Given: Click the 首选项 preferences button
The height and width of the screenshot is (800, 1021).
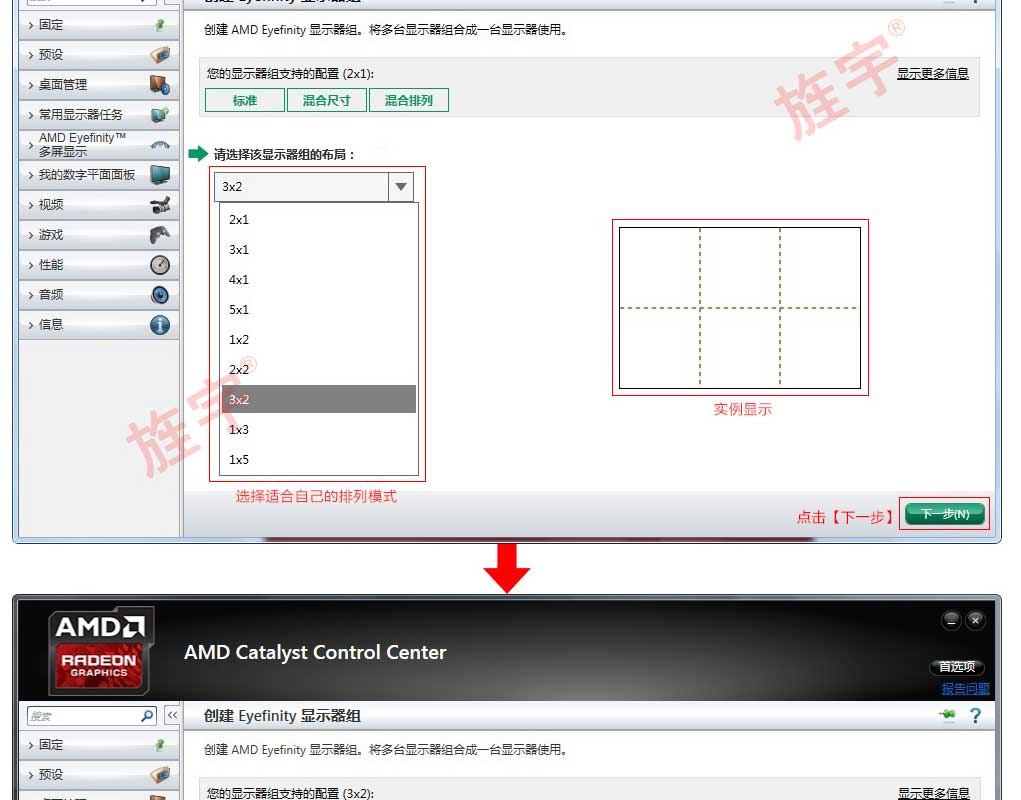Looking at the screenshot, I should click(x=957, y=667).
